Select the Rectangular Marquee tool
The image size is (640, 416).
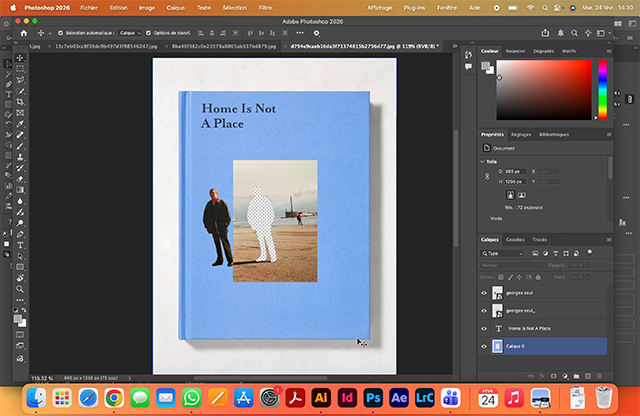pyautogui.click(x=20, y=69)
